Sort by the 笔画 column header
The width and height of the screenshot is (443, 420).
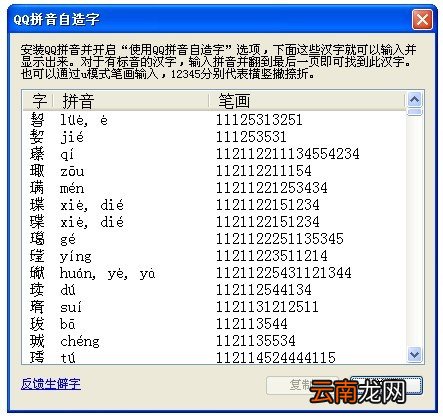tap(306, 101)
